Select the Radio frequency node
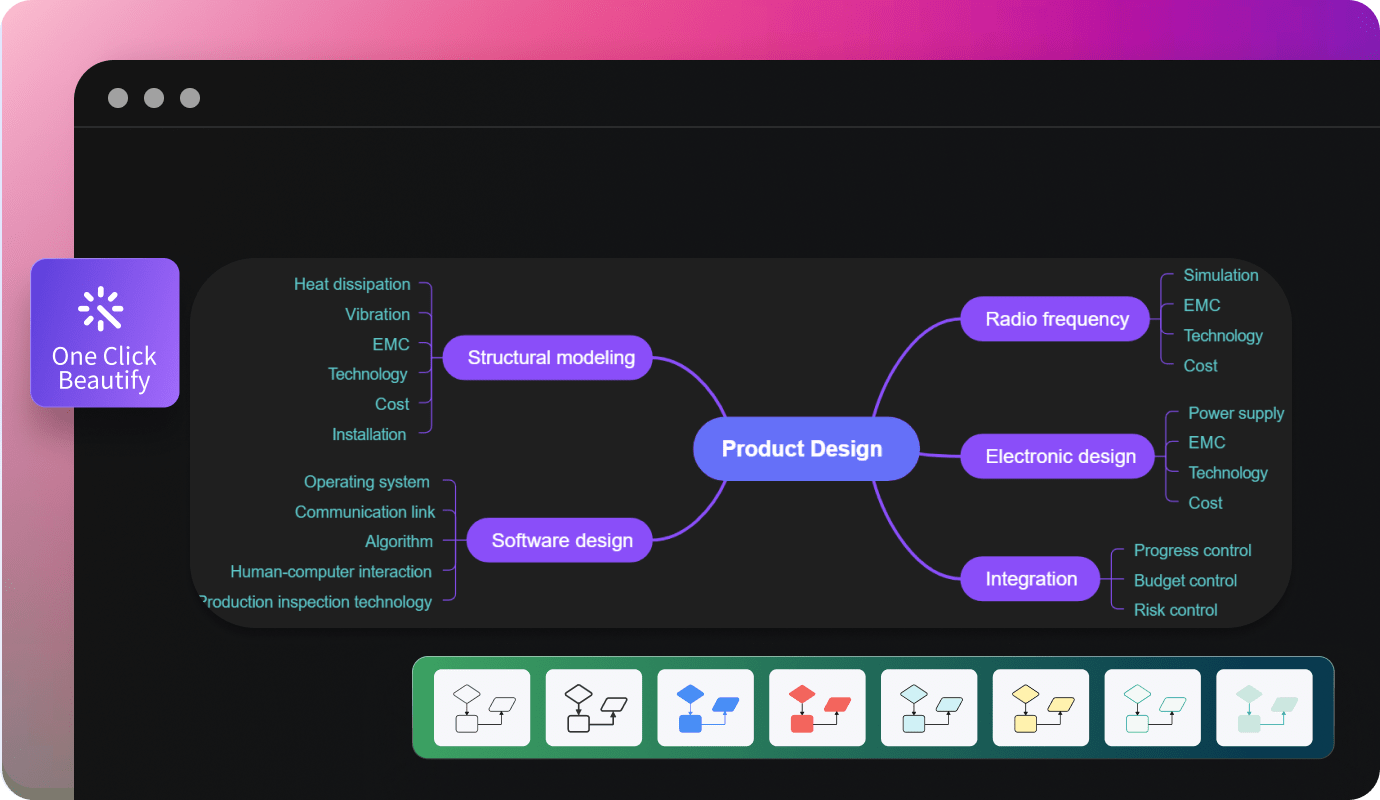Screen dimensions: 1380x800 tap(1055, 319)
